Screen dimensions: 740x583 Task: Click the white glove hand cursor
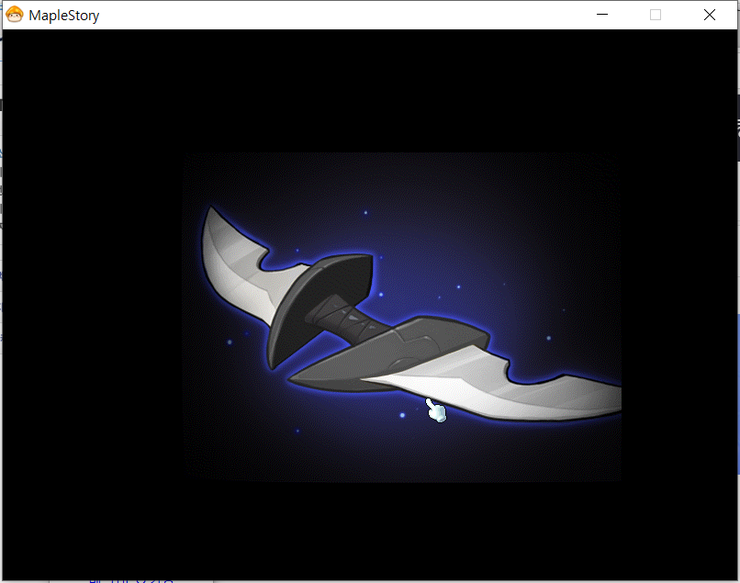pyautogui.click(x=436, y=410)
